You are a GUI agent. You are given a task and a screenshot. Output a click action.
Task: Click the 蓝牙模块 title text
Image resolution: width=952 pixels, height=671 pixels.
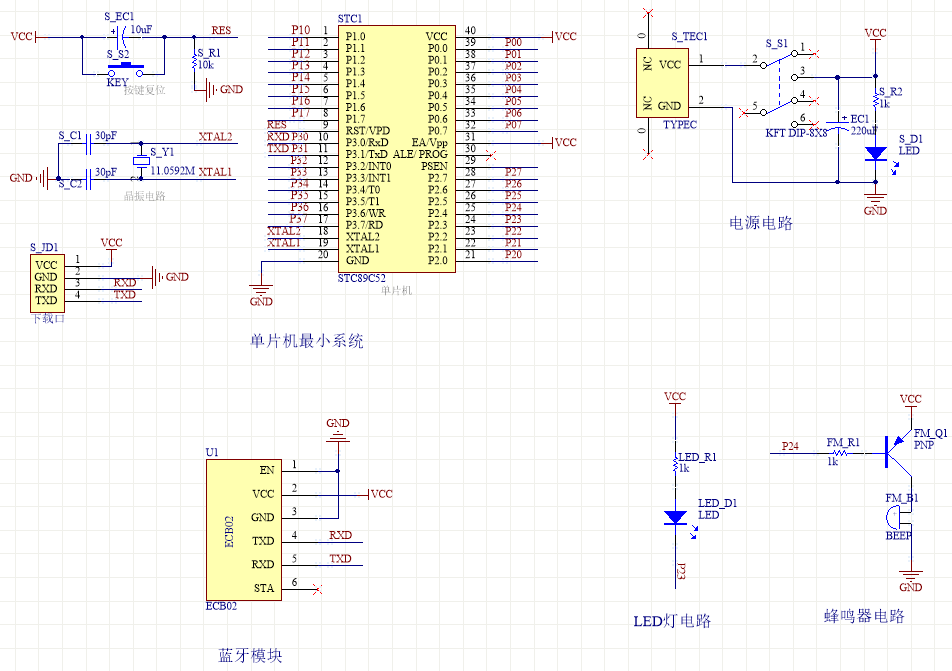click(250, 655)
